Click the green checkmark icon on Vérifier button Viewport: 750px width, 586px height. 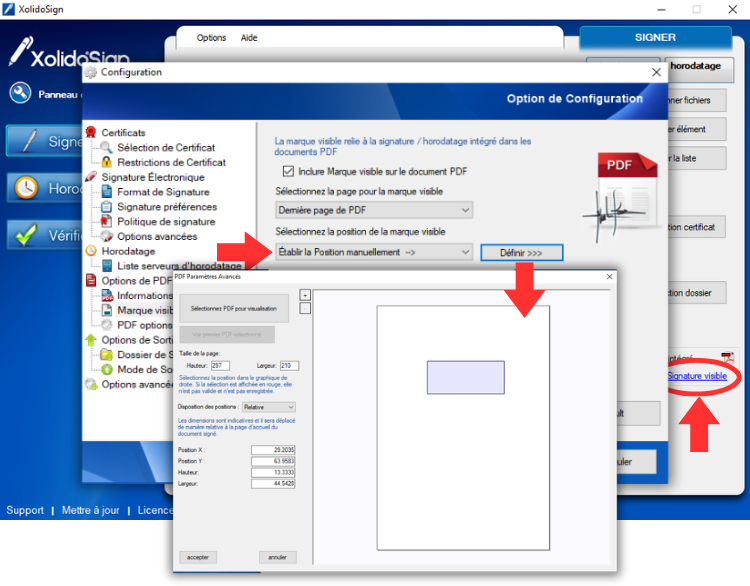pos(26,234)
